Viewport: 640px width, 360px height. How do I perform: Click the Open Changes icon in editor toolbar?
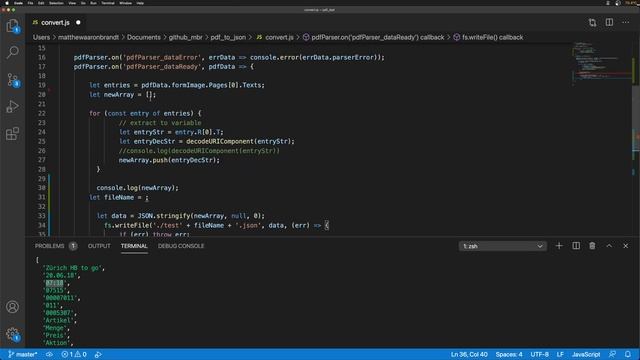coord(592,22)
